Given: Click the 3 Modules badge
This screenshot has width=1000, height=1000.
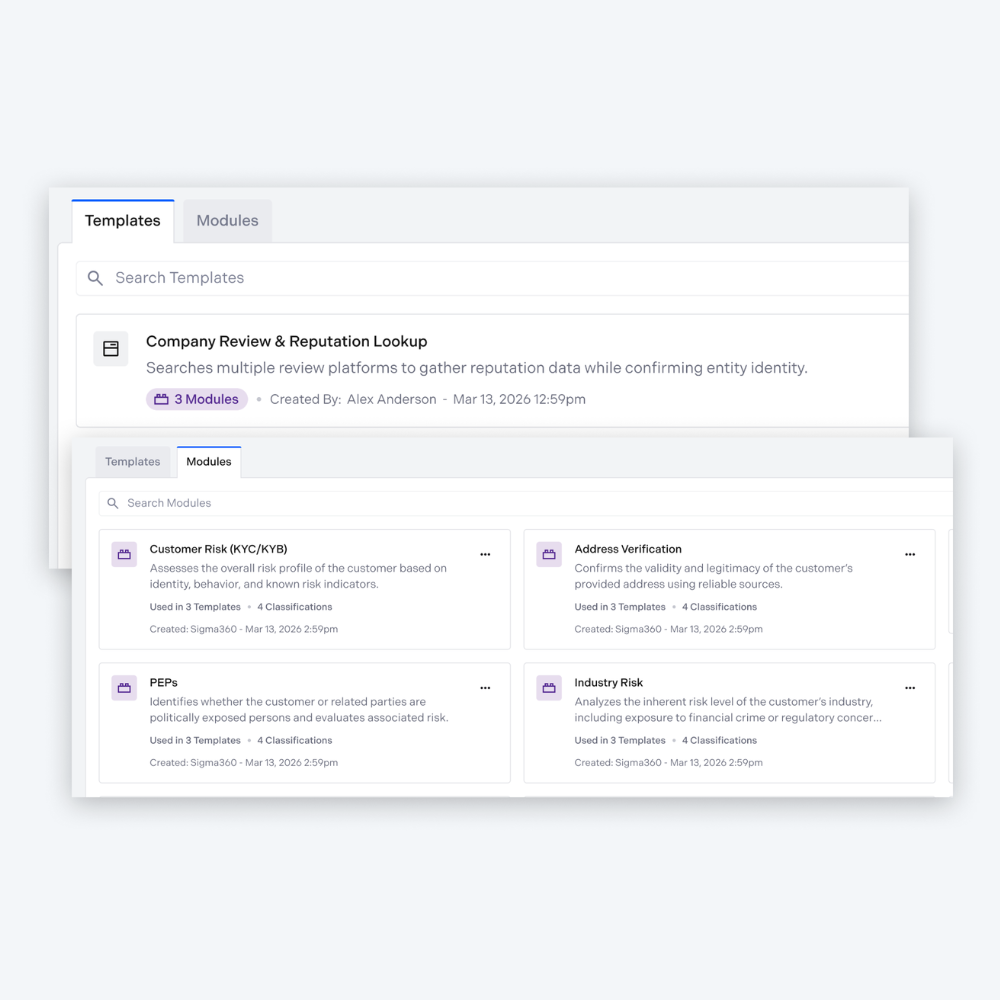Looking at the screenshot, I should coord(196,399).
